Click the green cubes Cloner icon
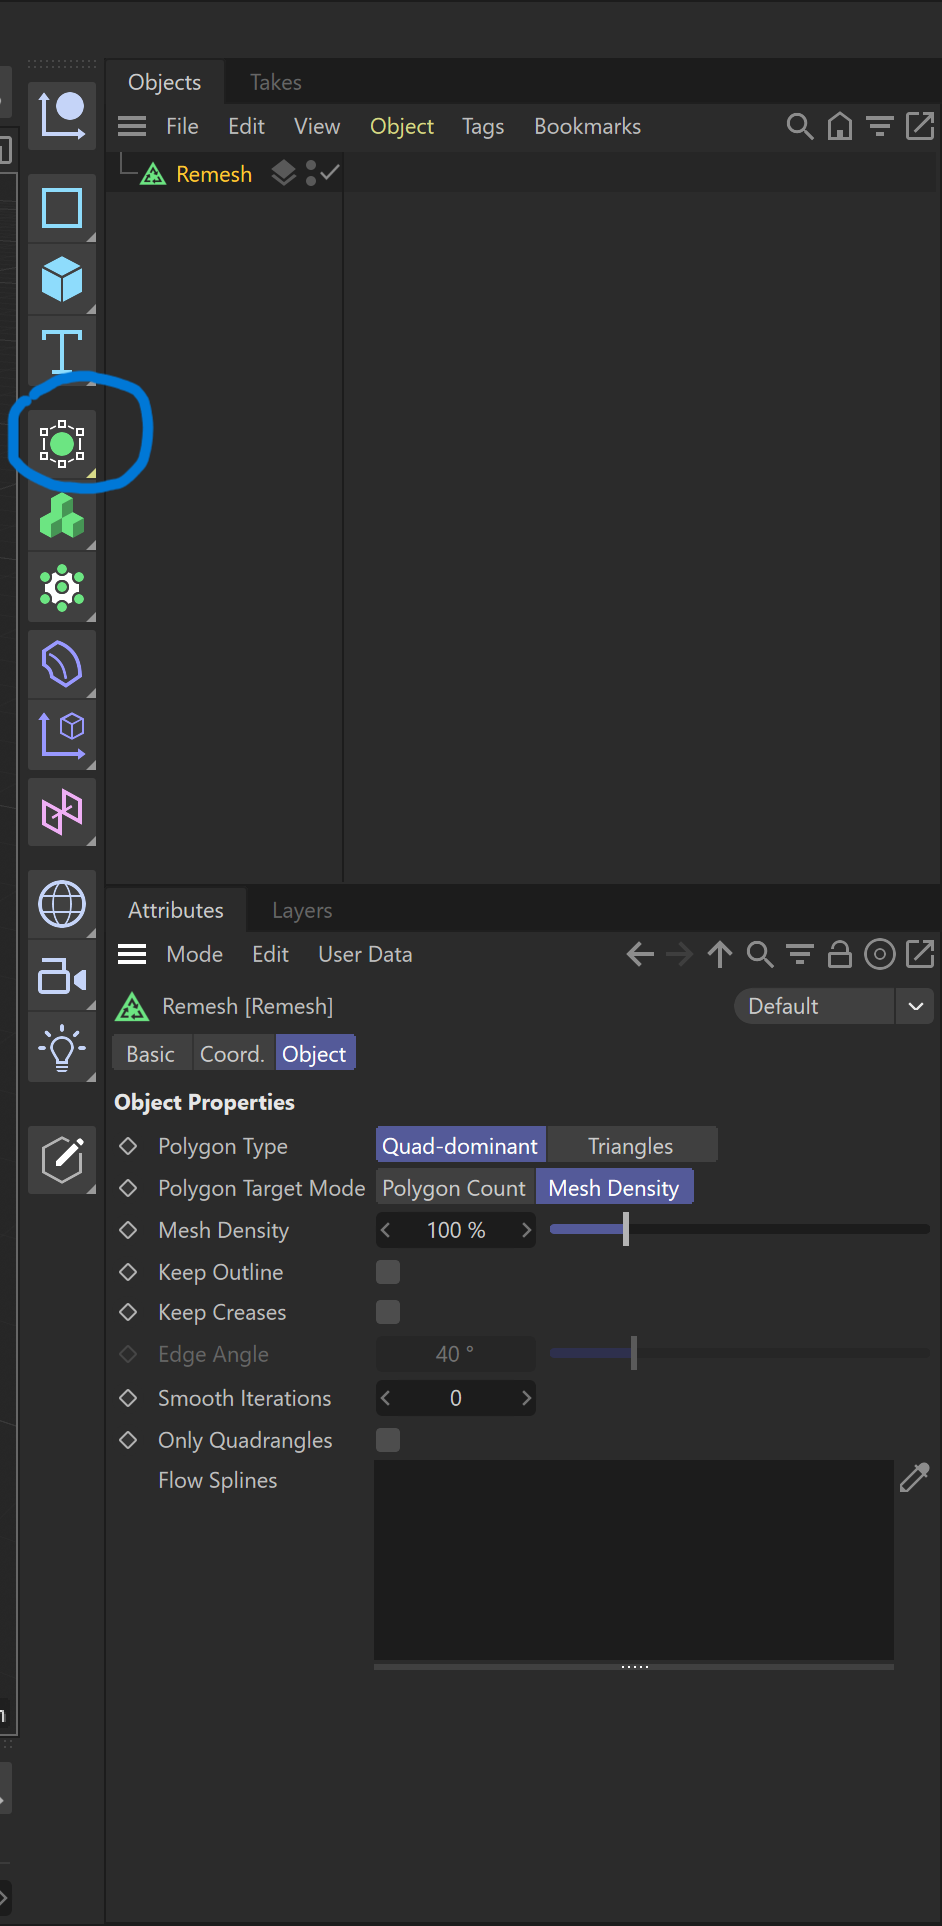 point(62,516)
